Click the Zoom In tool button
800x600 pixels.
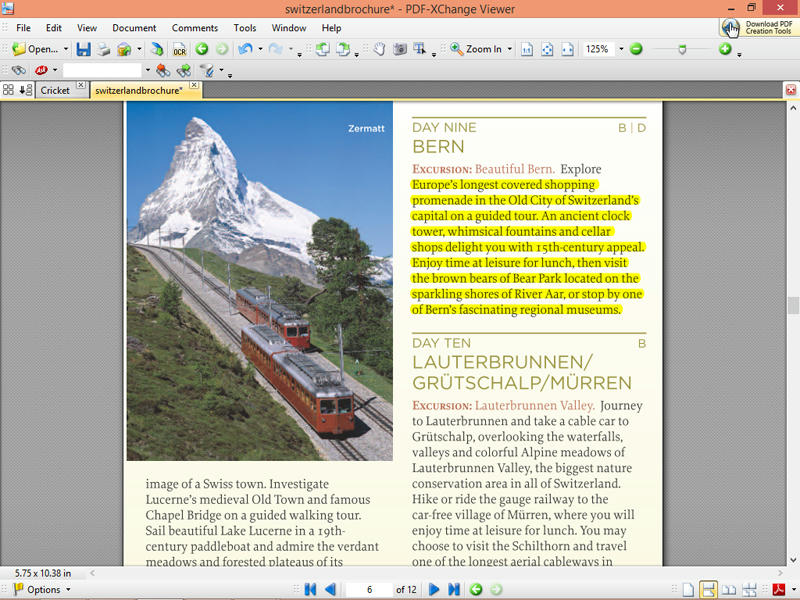click(x=477, y=49)
